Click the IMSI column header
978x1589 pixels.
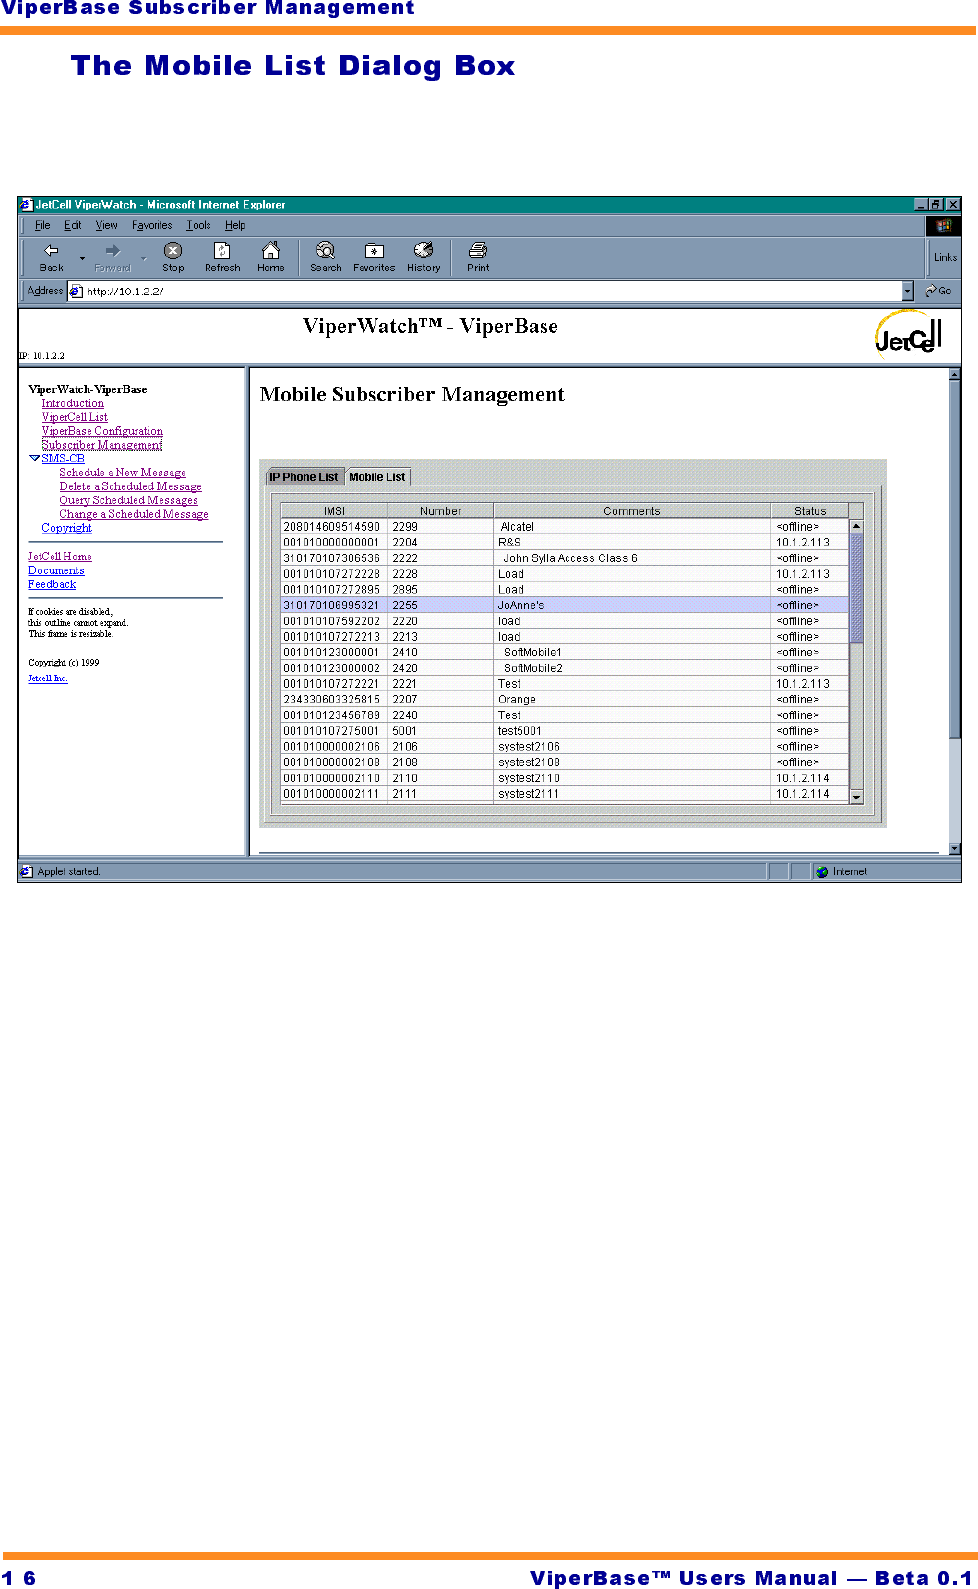coord(334,511)
